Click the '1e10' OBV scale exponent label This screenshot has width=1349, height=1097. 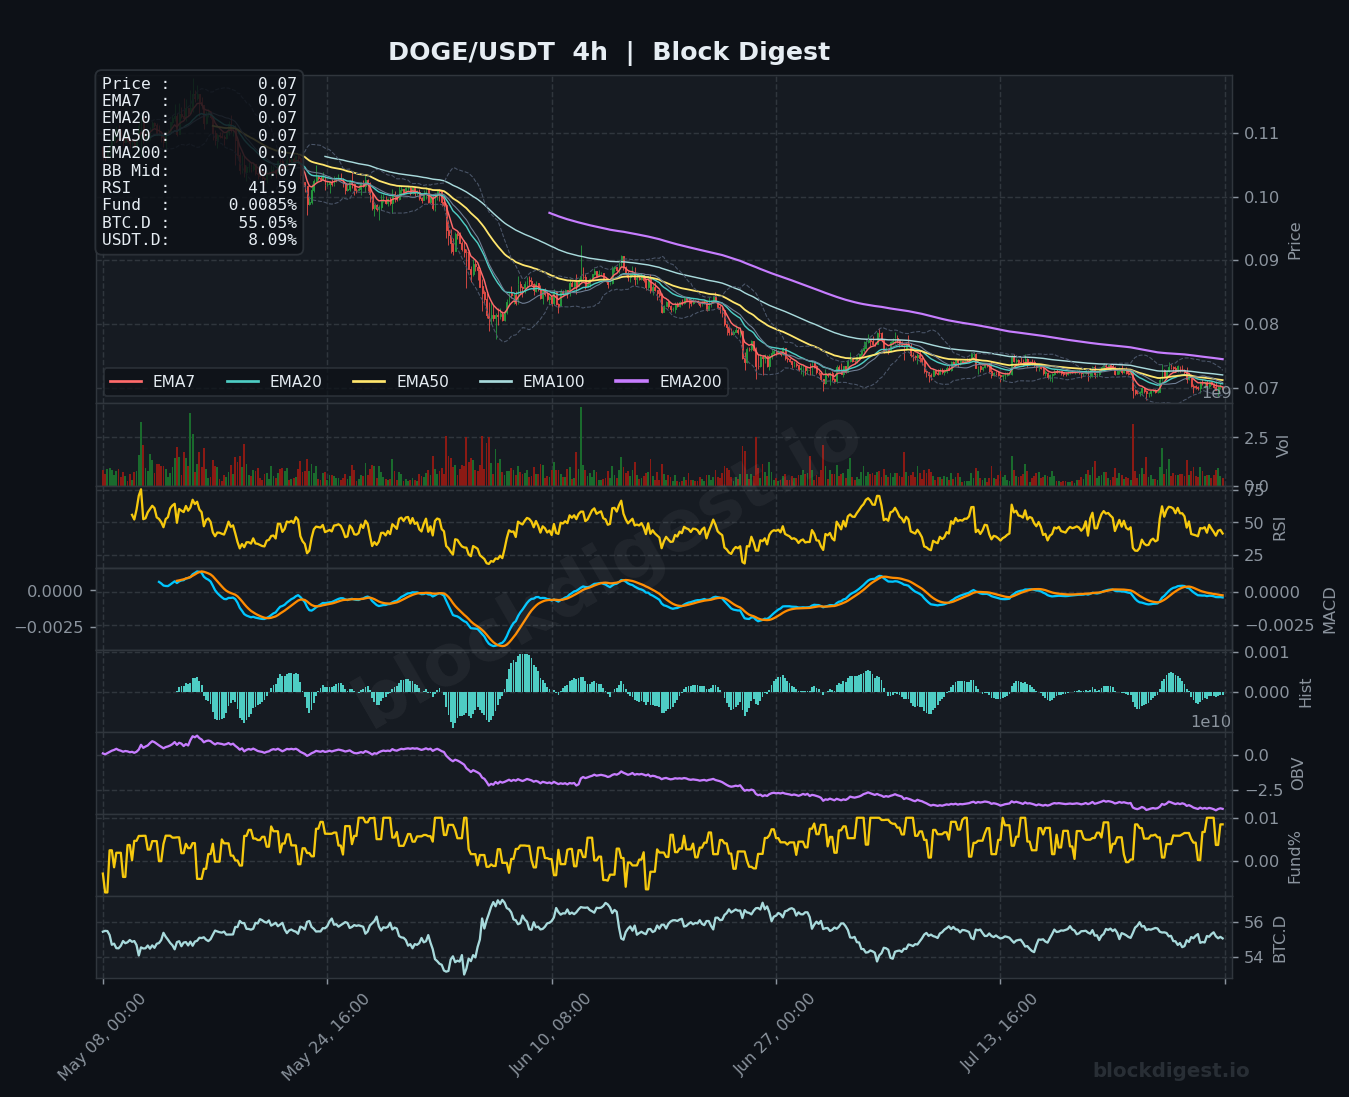pos(1211,722)
